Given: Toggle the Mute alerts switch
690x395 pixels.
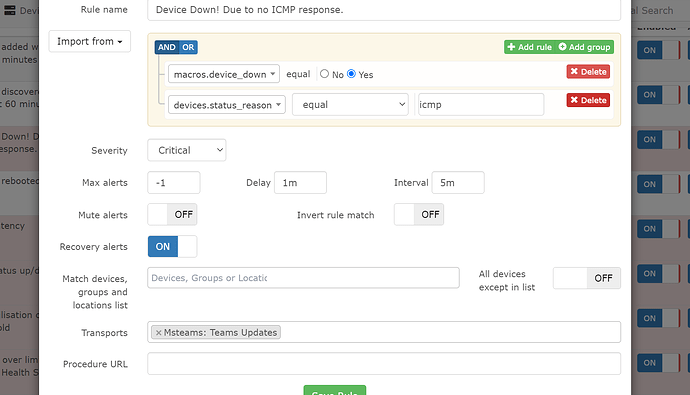Looking at the screenshot, I should tap(172, 215).
